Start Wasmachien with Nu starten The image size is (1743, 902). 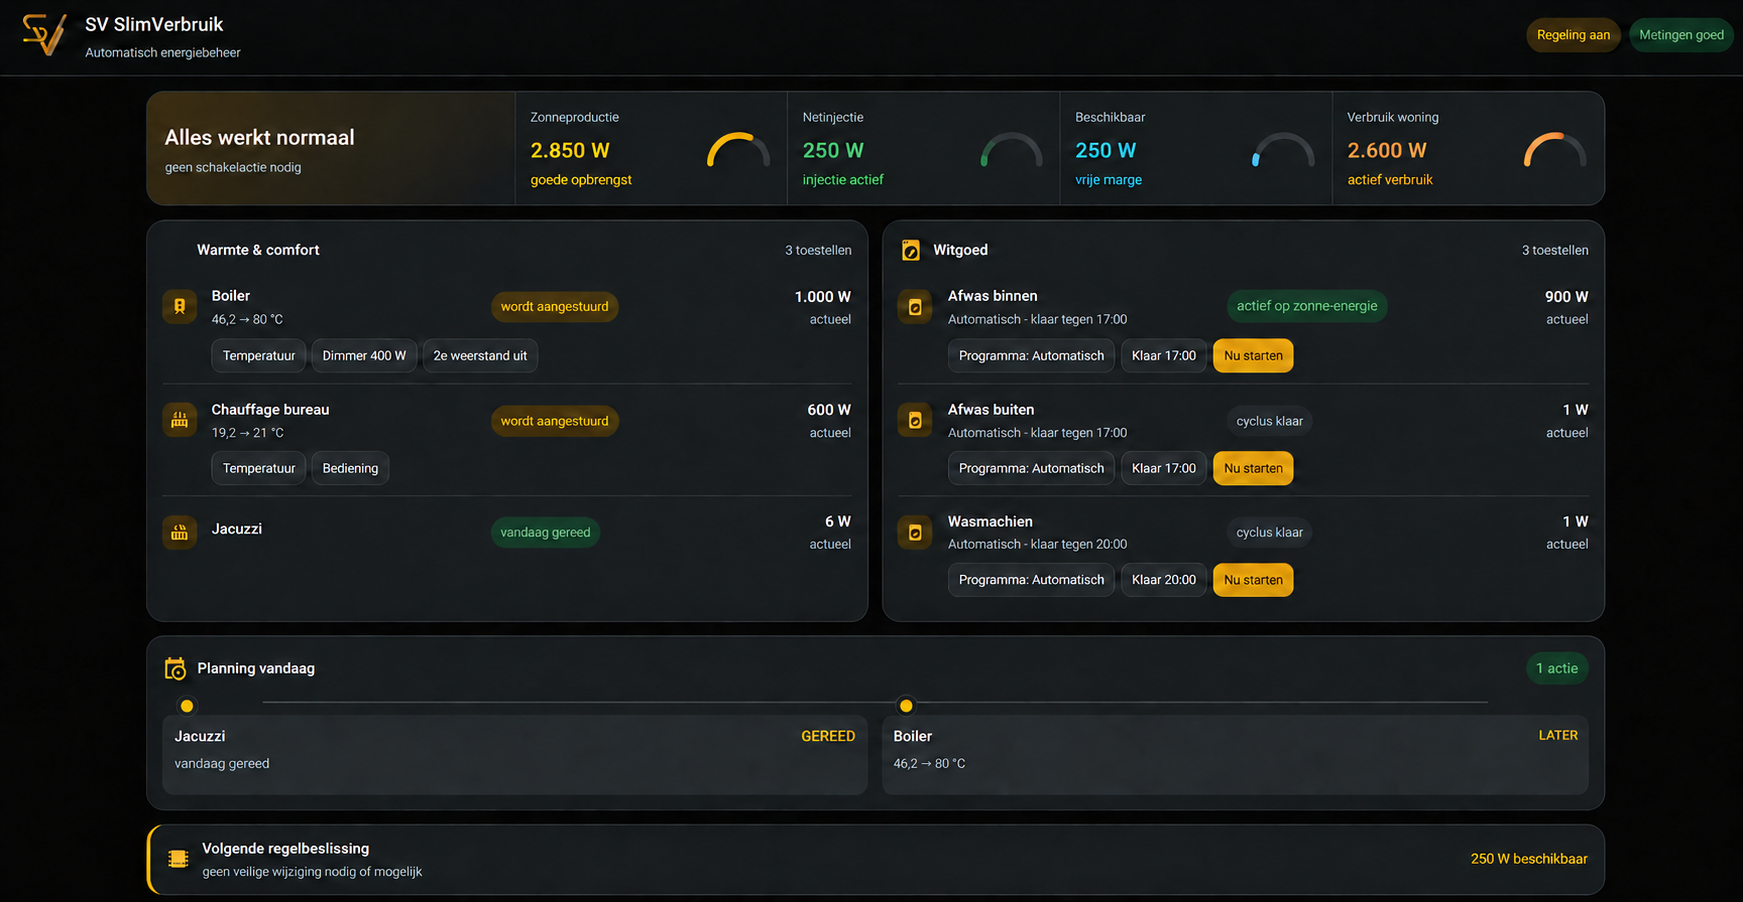(x=1253, y=580)
